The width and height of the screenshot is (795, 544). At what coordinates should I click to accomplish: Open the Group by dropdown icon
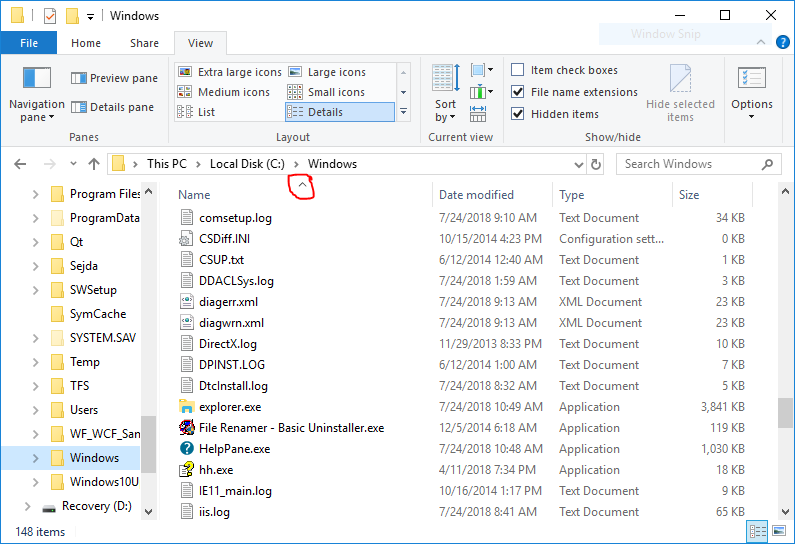click(482, 70)
